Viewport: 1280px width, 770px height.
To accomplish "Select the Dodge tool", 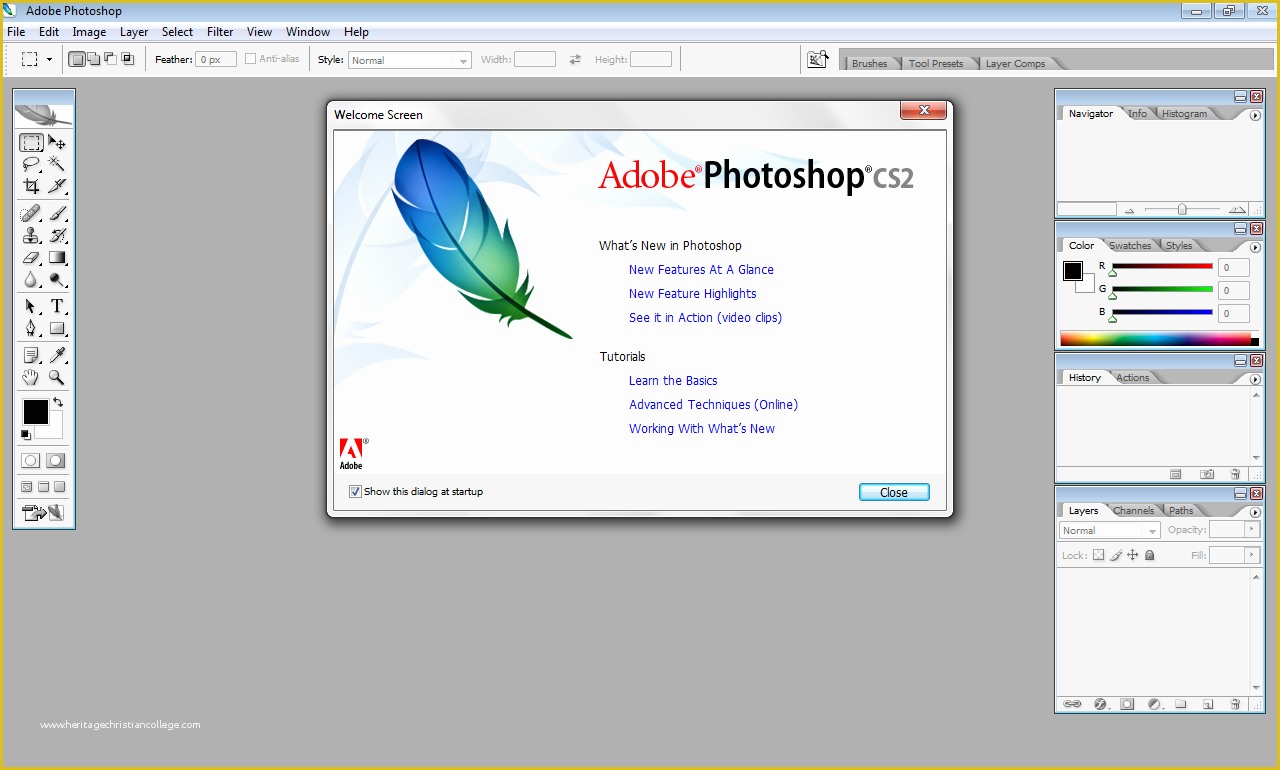I will tap(57, 280).
